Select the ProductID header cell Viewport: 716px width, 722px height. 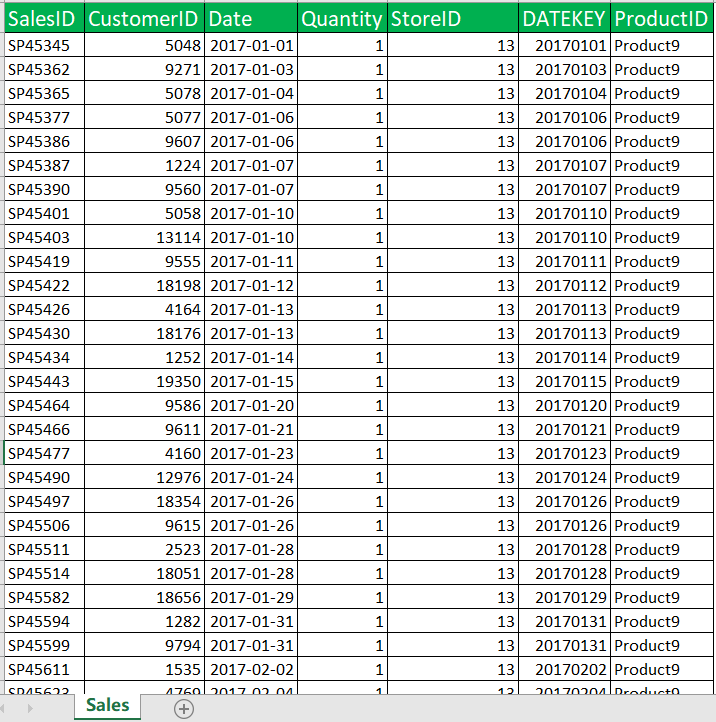(x=662, y=18)
